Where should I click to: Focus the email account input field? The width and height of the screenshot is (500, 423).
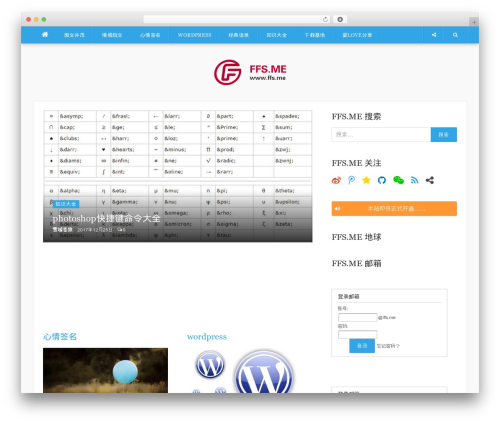click(357, 317)
